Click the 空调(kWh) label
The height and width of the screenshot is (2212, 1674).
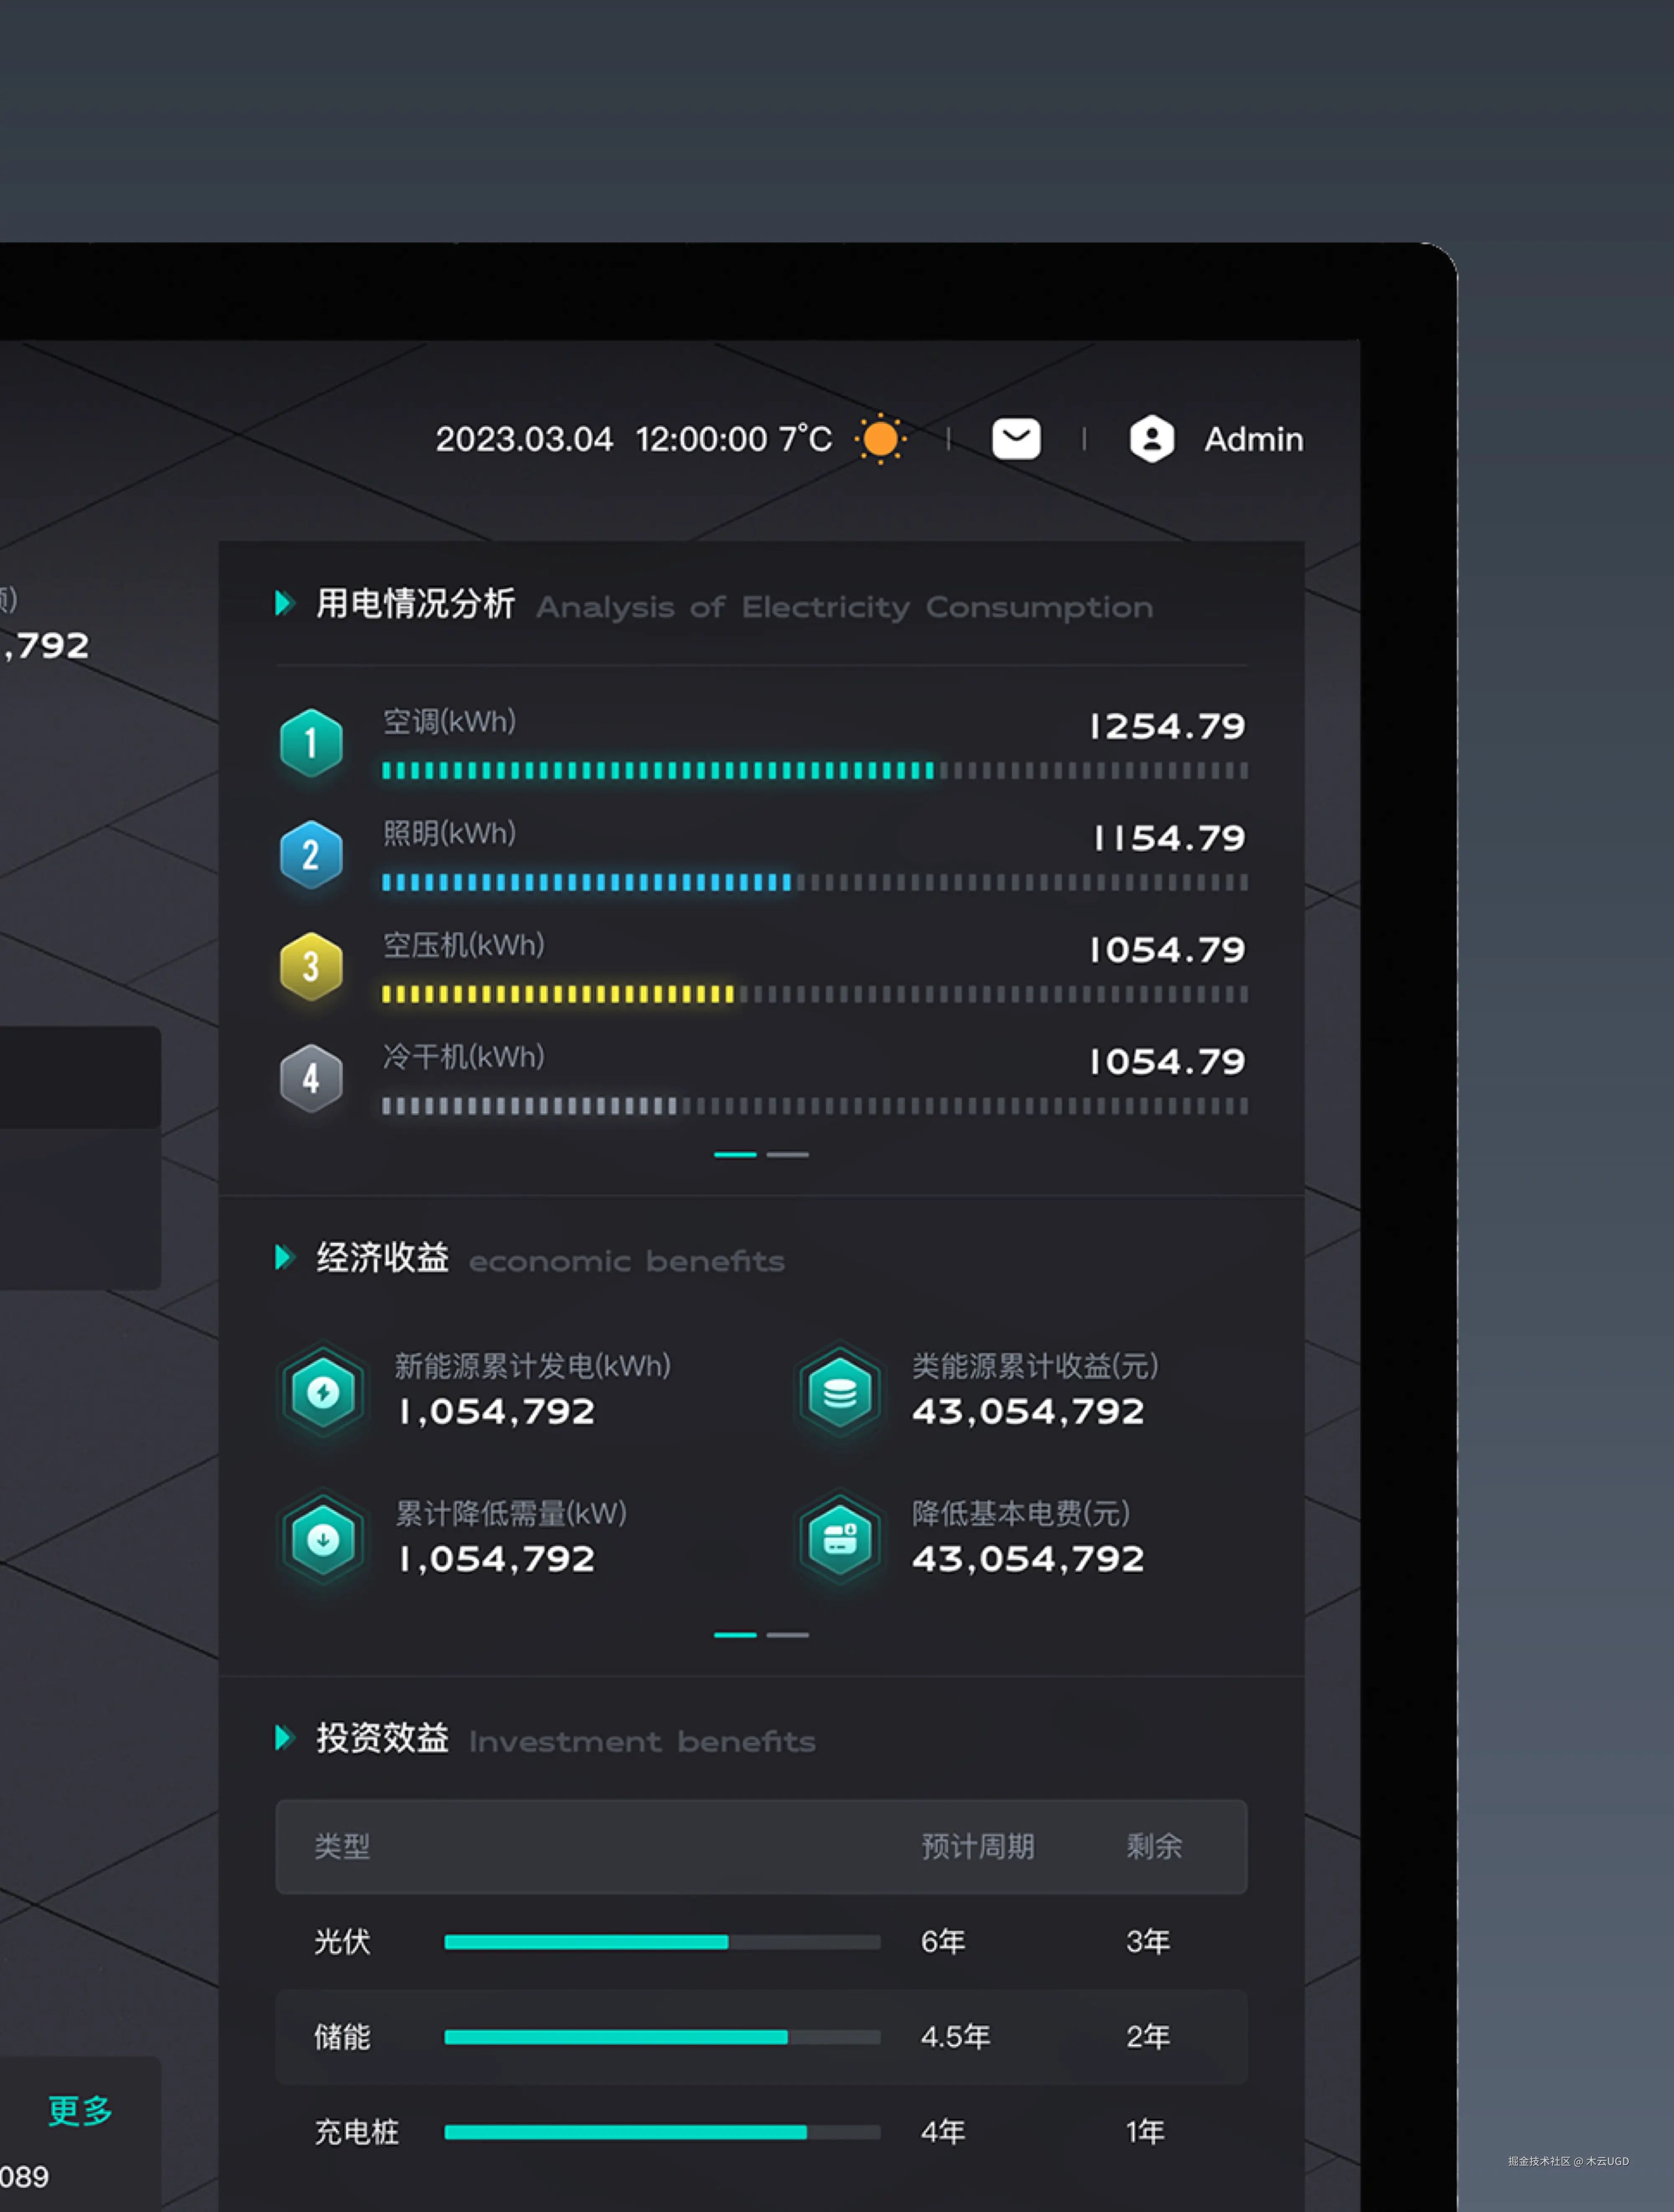pyautogui.click(x=450, y=721)
